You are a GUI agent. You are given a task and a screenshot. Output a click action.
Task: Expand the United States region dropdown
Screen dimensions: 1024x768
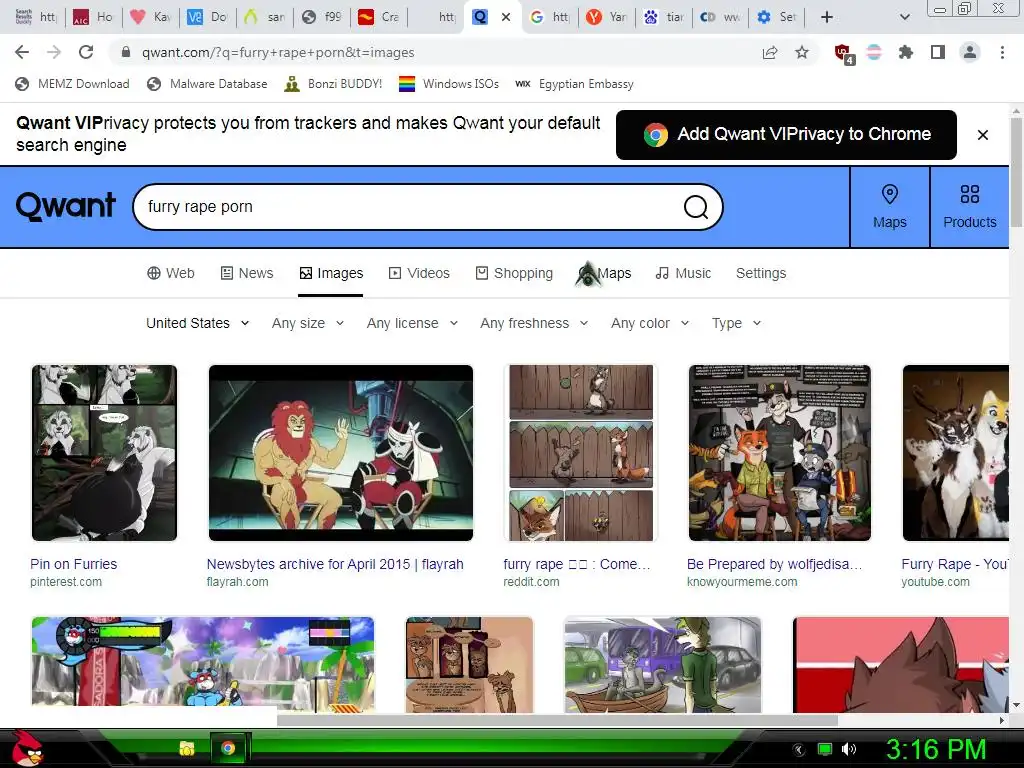pos(197,323)
